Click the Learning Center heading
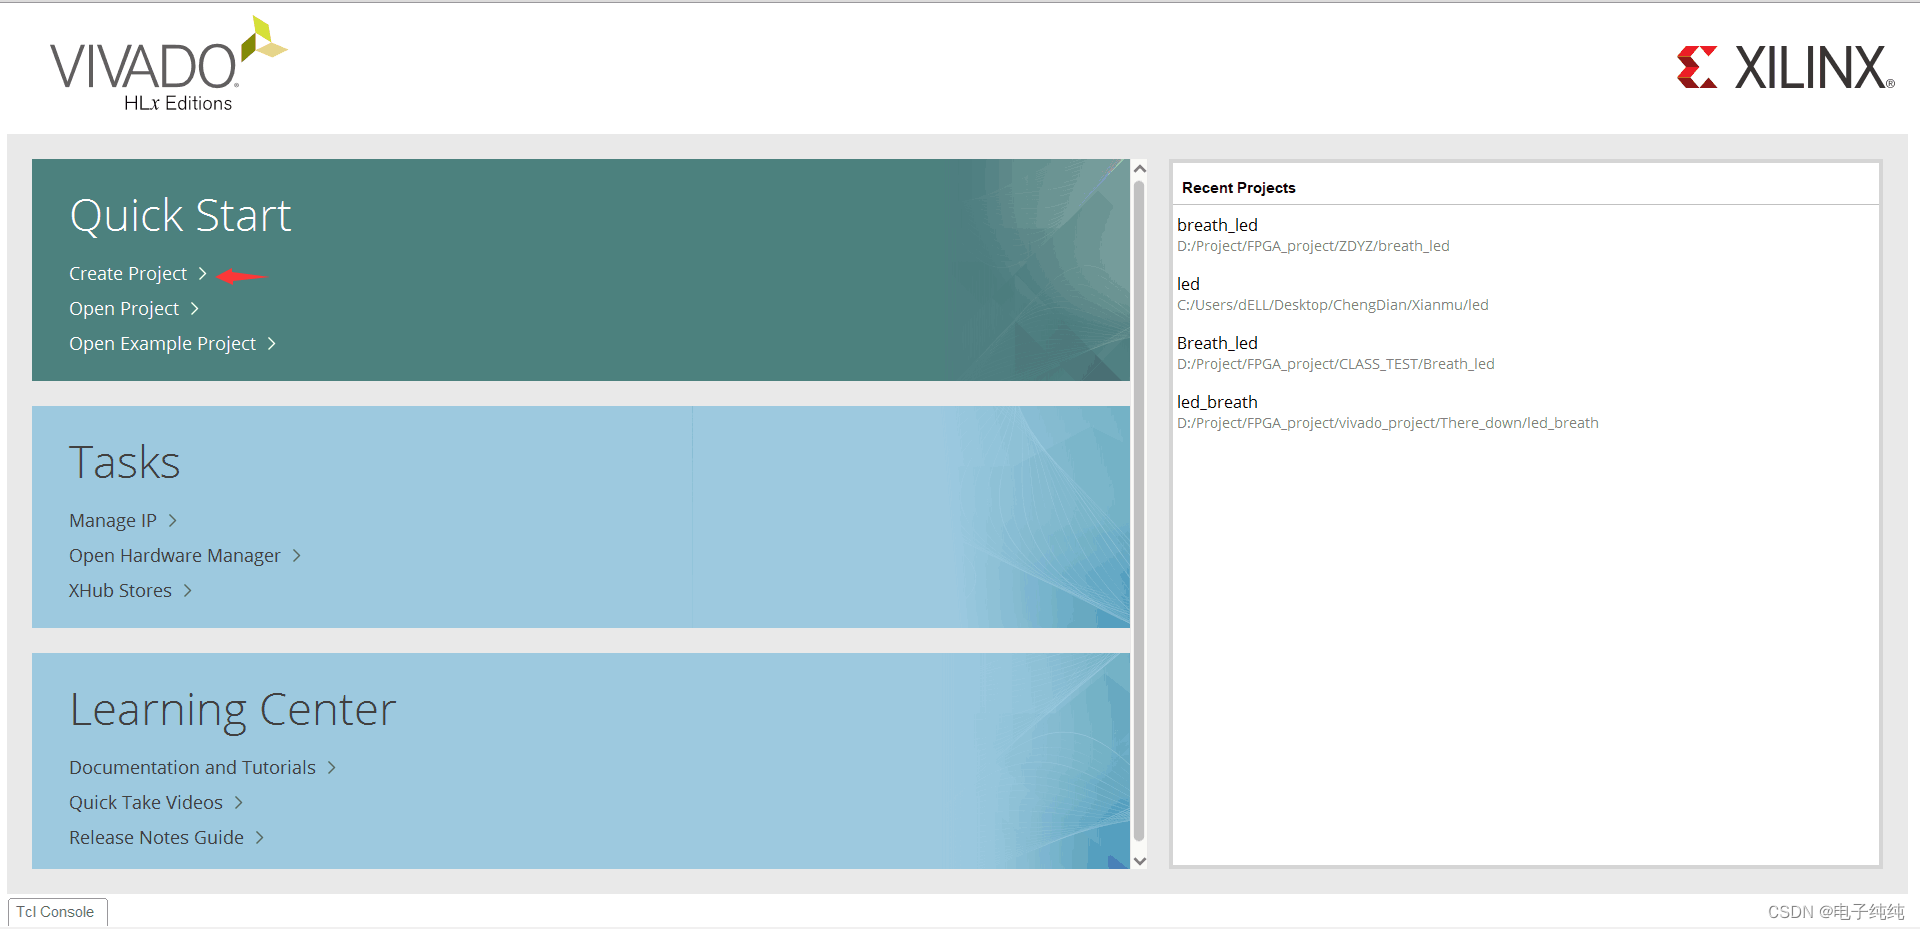Image resolution: width=1920 pixels, height=929 pixels. coord(233,711)
